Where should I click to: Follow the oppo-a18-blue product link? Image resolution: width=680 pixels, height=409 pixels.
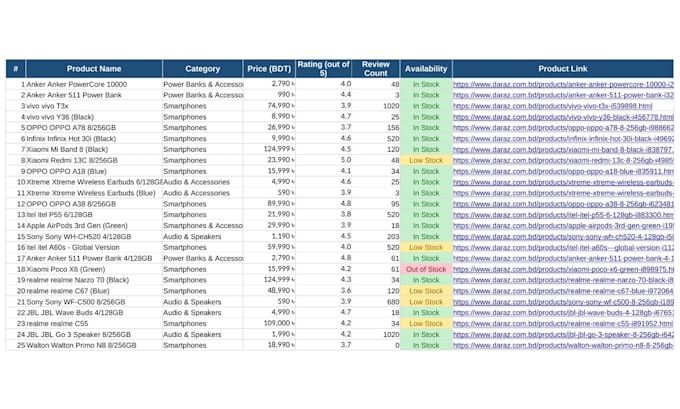pyautogui.click(x=563, y=171)
